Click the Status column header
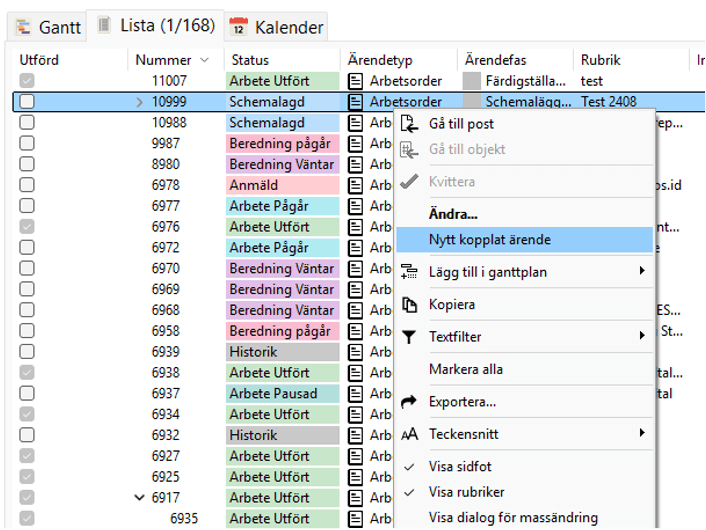 click(x=250, y=60)
